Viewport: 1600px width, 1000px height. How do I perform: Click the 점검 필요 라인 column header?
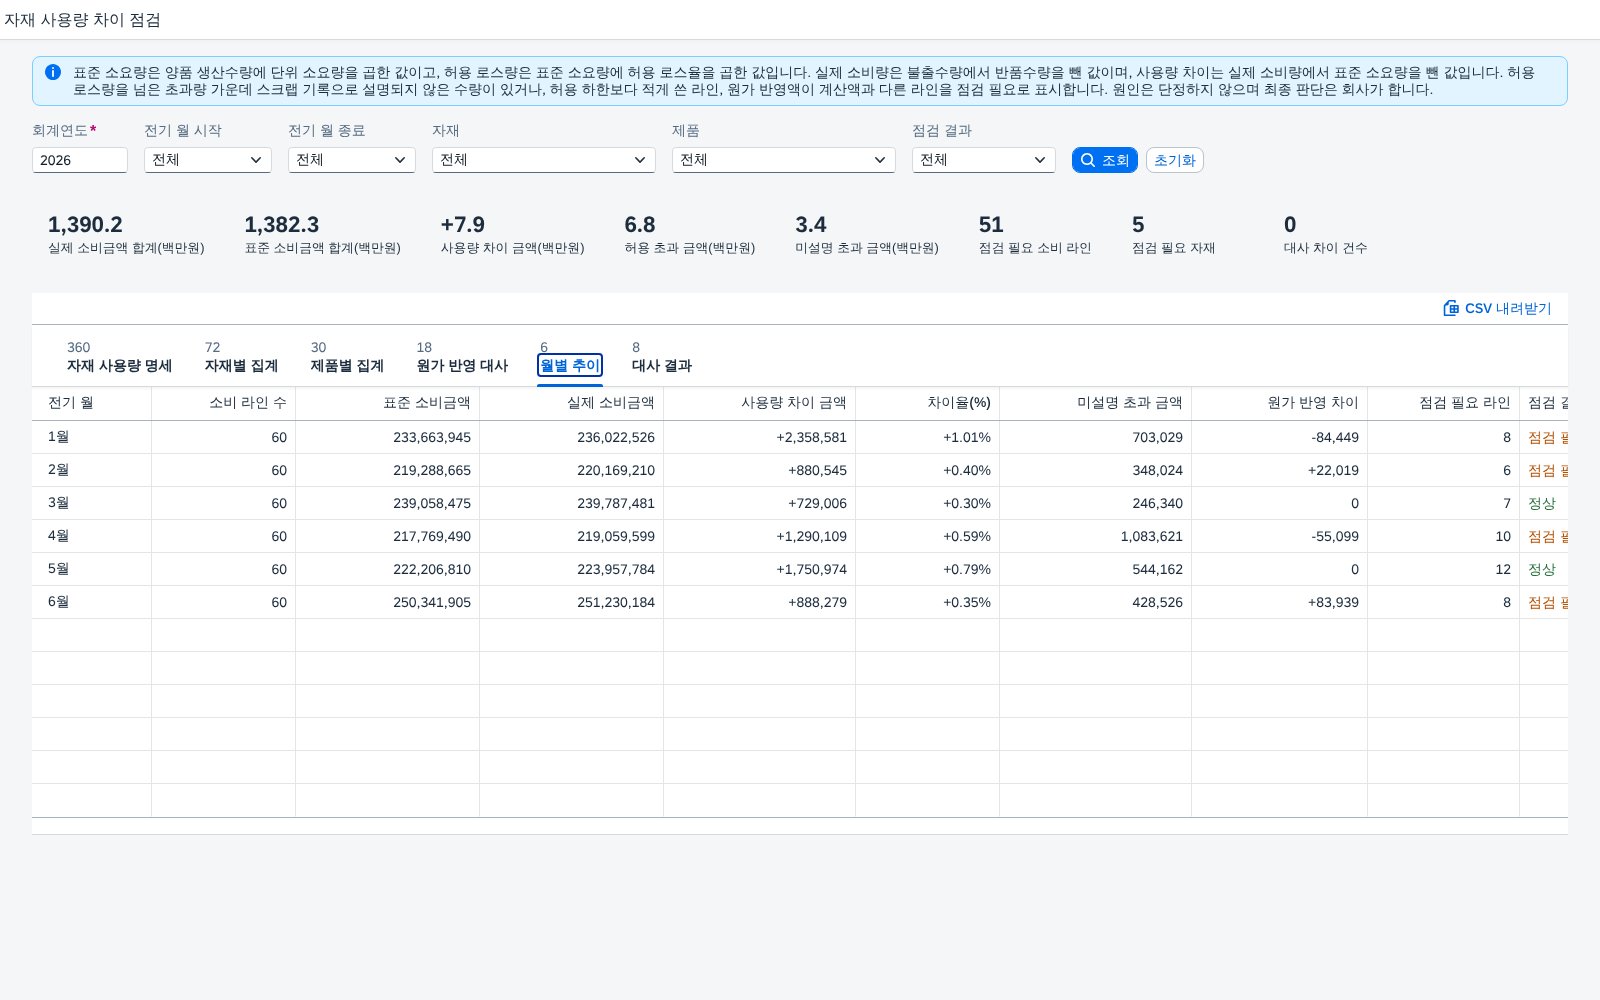coord(1443,403)
